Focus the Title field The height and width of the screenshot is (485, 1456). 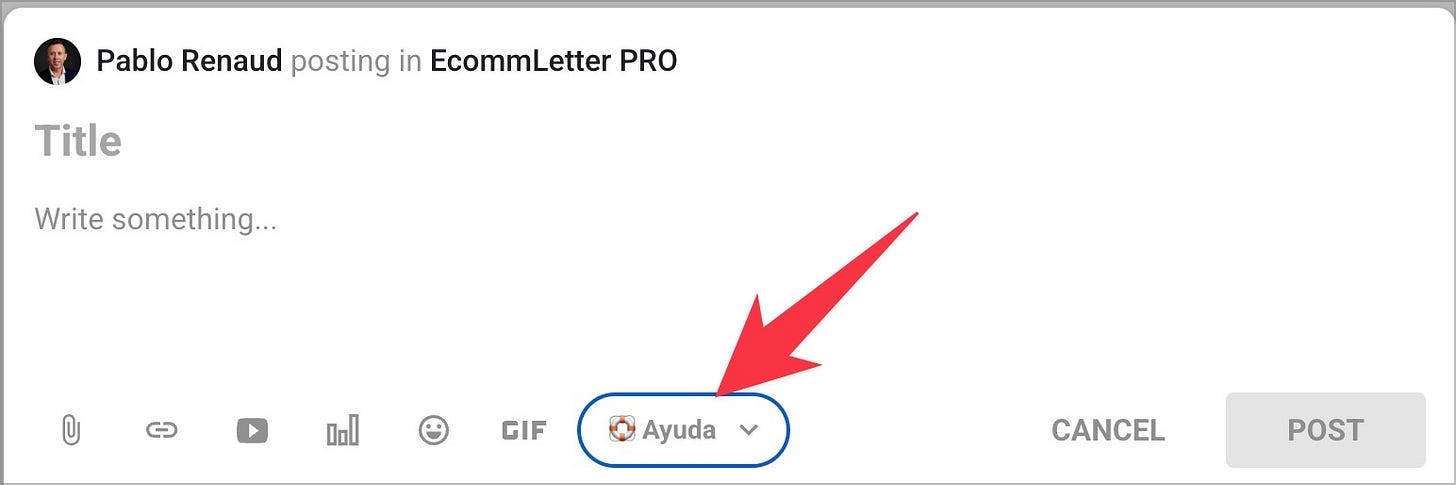[x=728, y=142]
